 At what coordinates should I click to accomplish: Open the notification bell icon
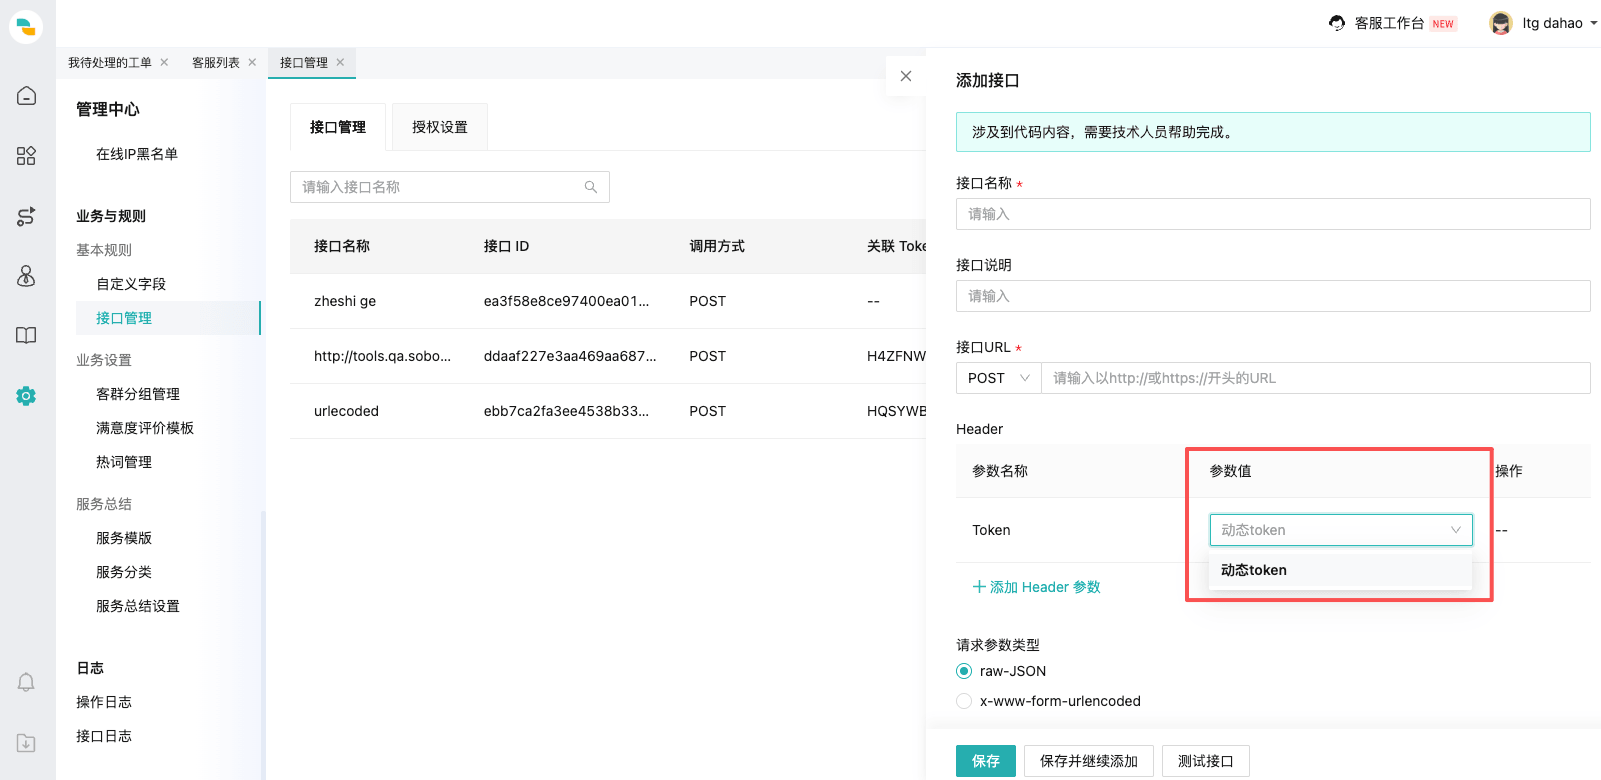pyautogui.click(x=27, y=682)
